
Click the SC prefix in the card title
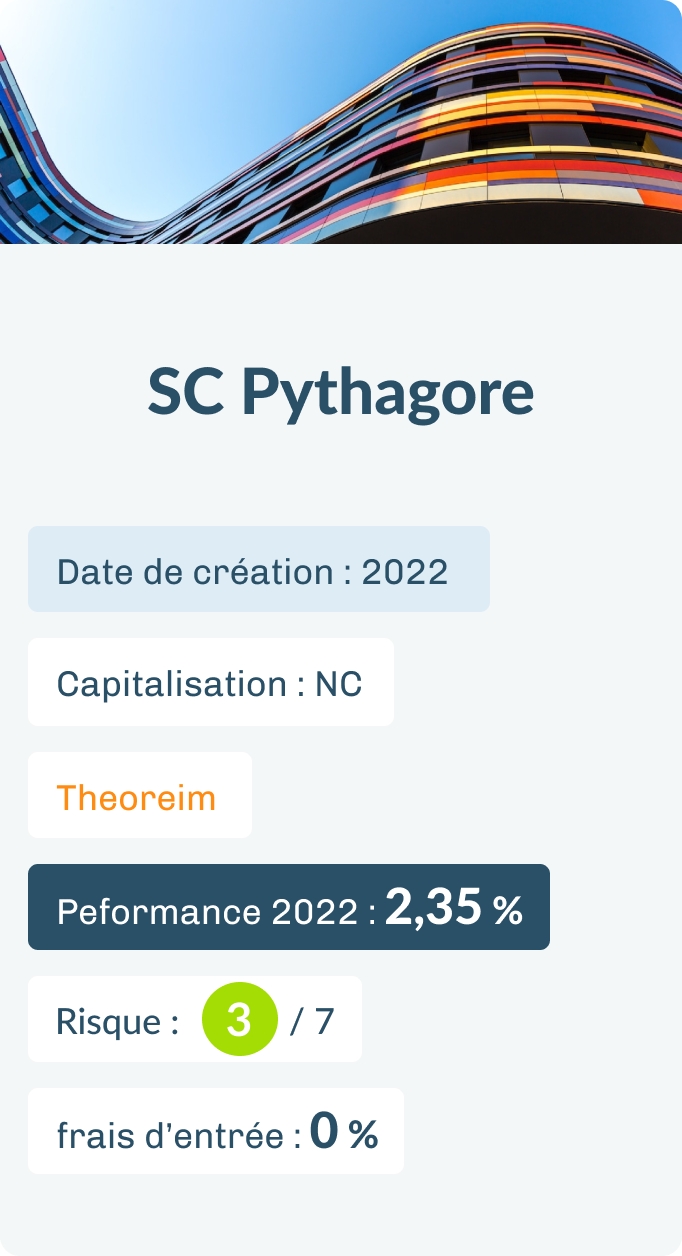[x=188, y=391]
